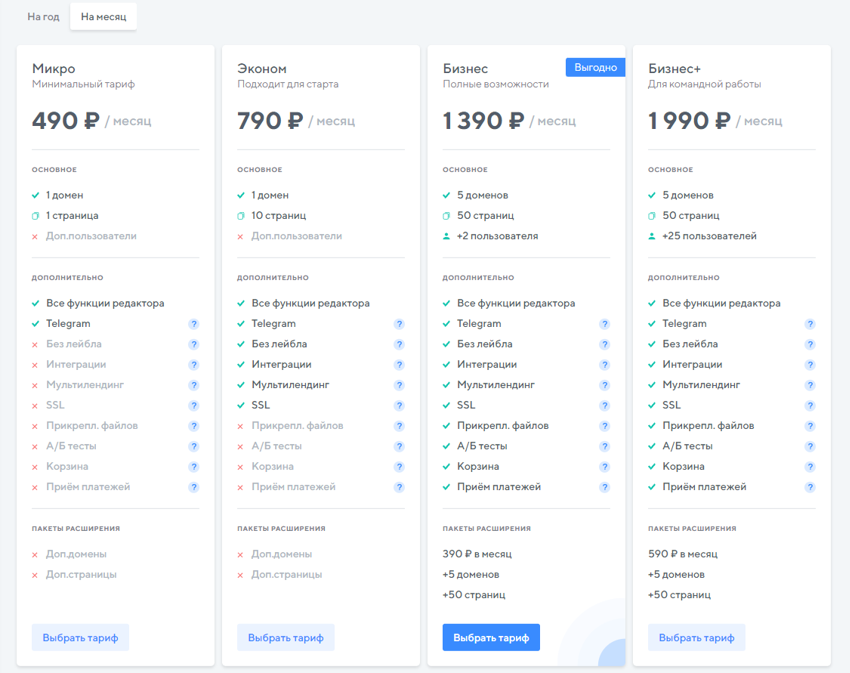
Task: Click Выбрать тариф for the Бизнес+ plan
Action: [696, 638]
